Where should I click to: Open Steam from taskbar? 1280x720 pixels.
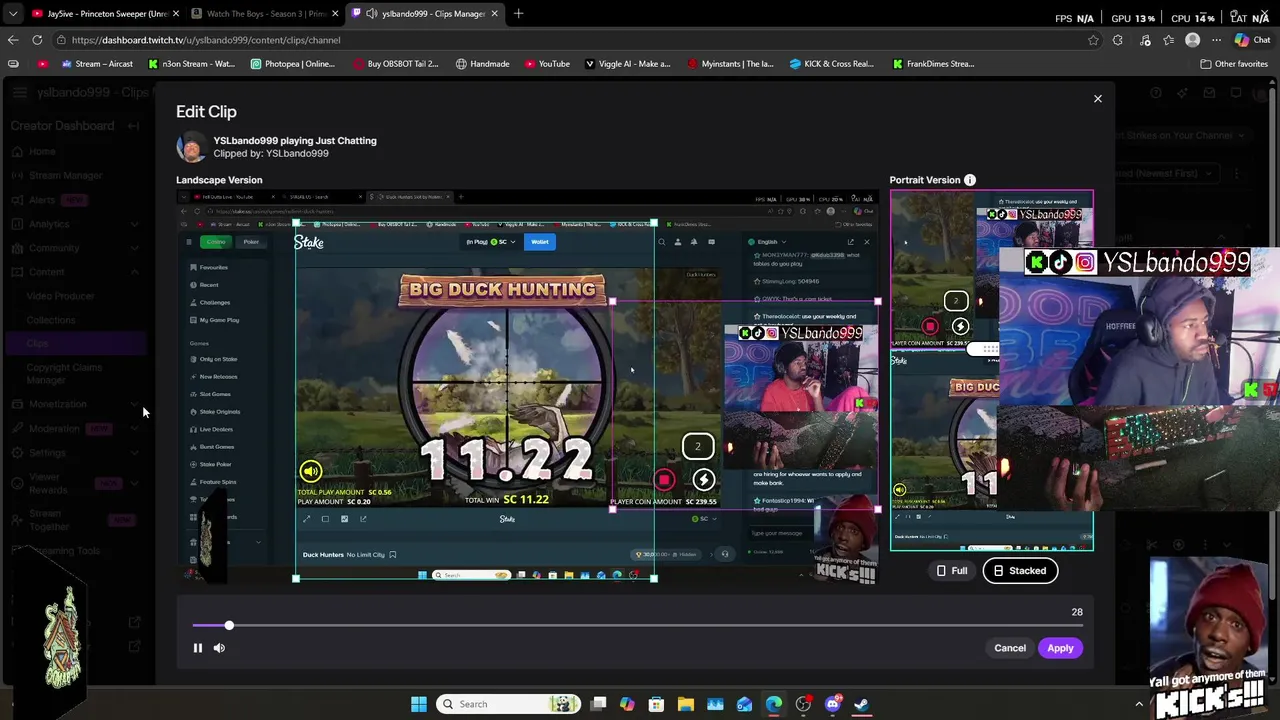click(862, 704)
